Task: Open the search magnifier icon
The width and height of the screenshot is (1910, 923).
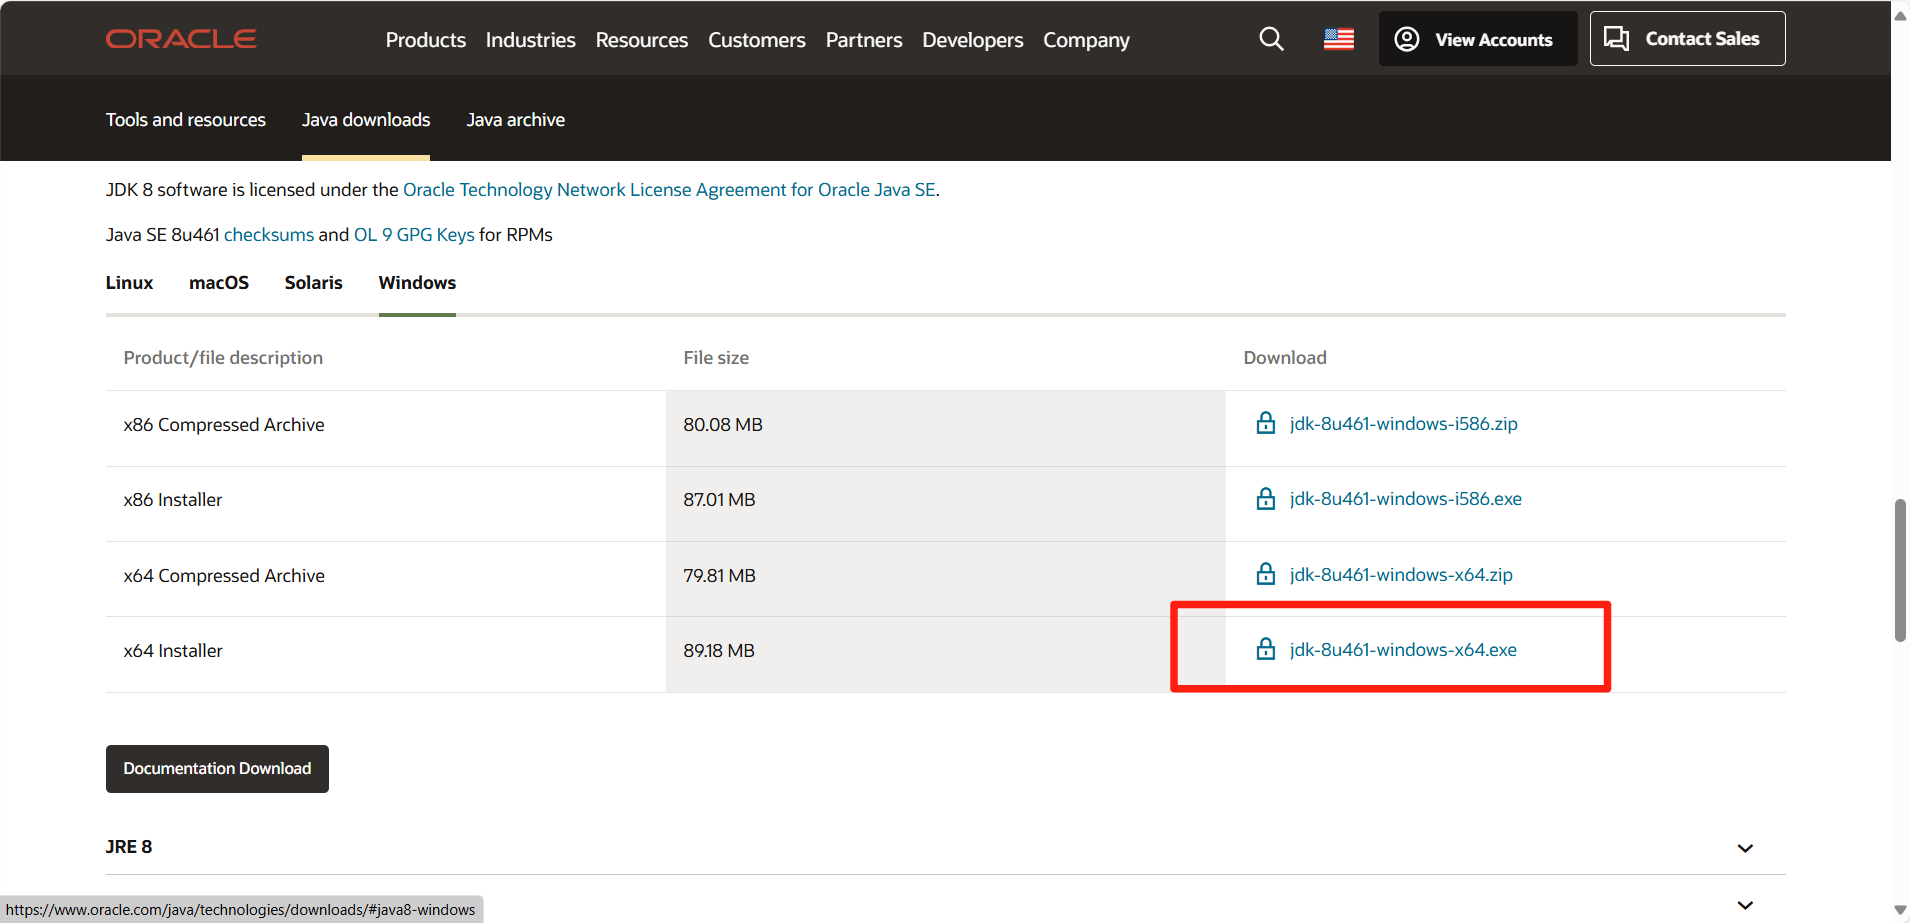Action: pos(1271,39)
